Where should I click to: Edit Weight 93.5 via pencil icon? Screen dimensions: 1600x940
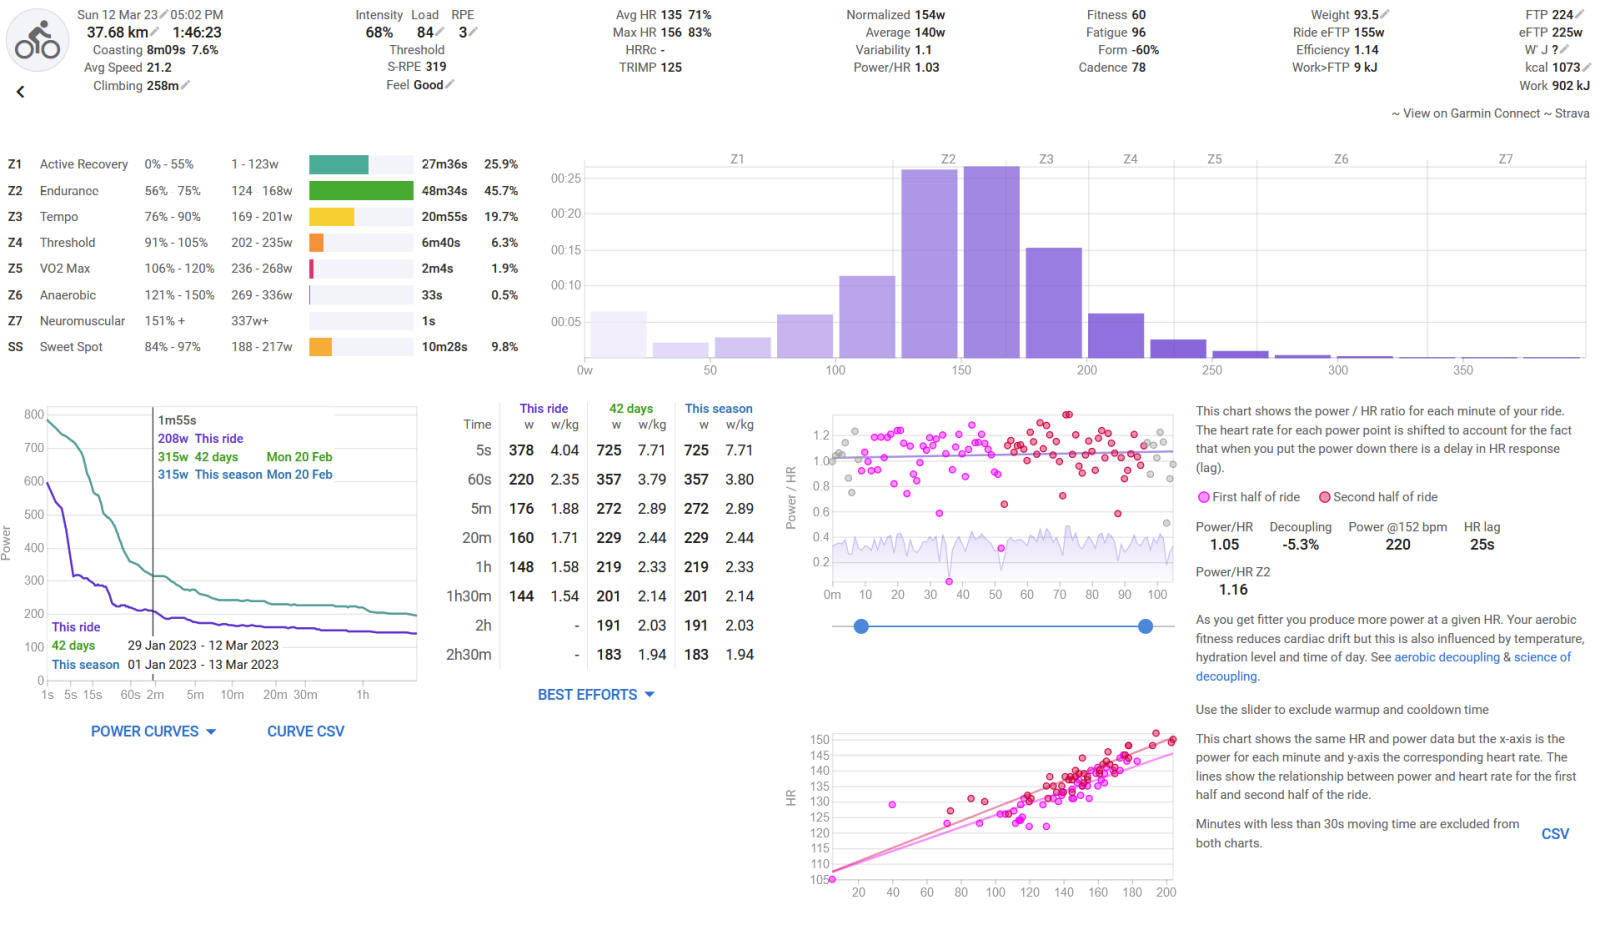[1385, 15]
